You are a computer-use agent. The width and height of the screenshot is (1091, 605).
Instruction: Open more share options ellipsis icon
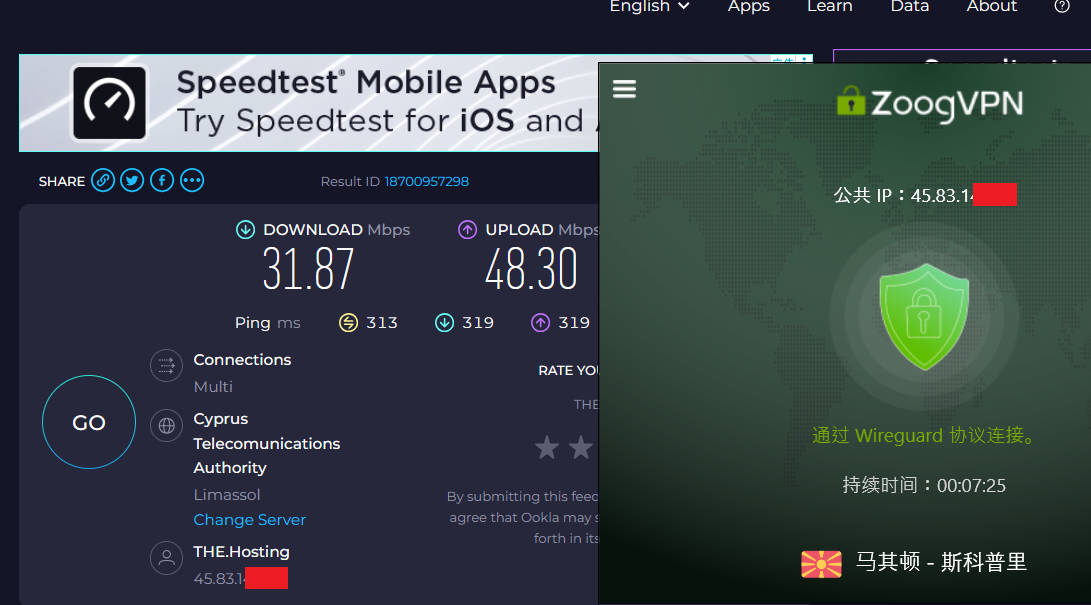(192, 181)
